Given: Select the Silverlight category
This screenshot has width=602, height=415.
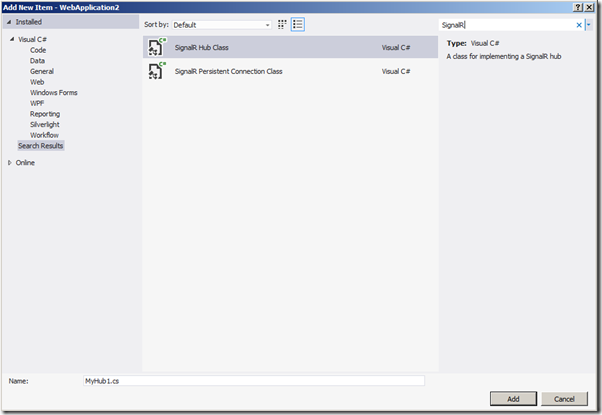Looking at the screenshot, I should pos(45,124).
